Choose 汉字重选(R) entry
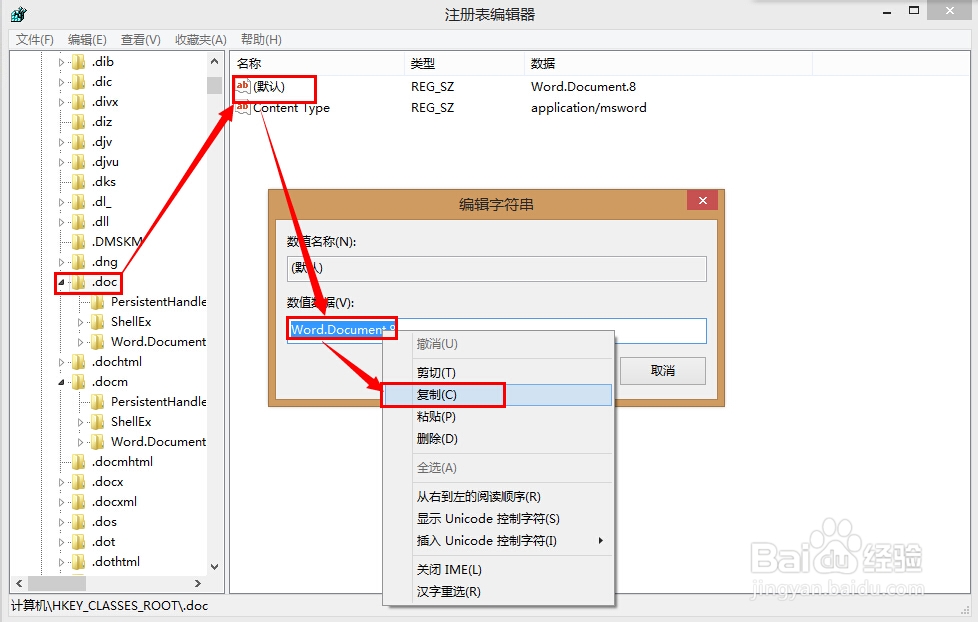This screenshot has width=978, height=622. click(x=497, y=591)
